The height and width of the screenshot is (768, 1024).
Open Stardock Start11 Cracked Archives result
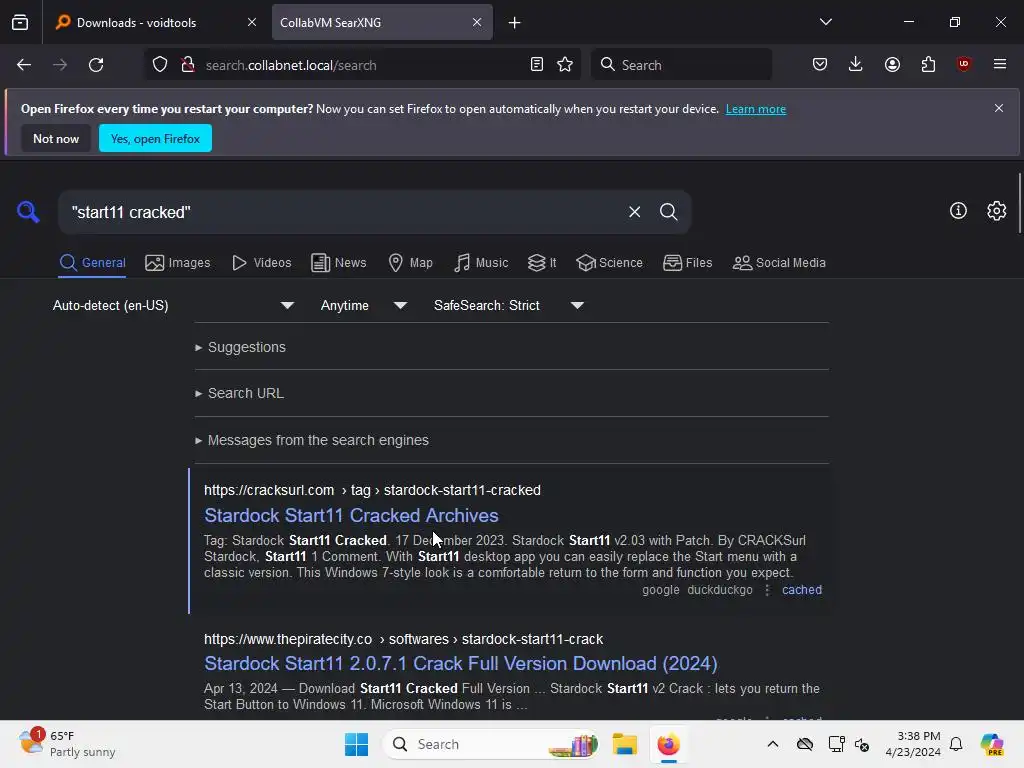[351, 515]
